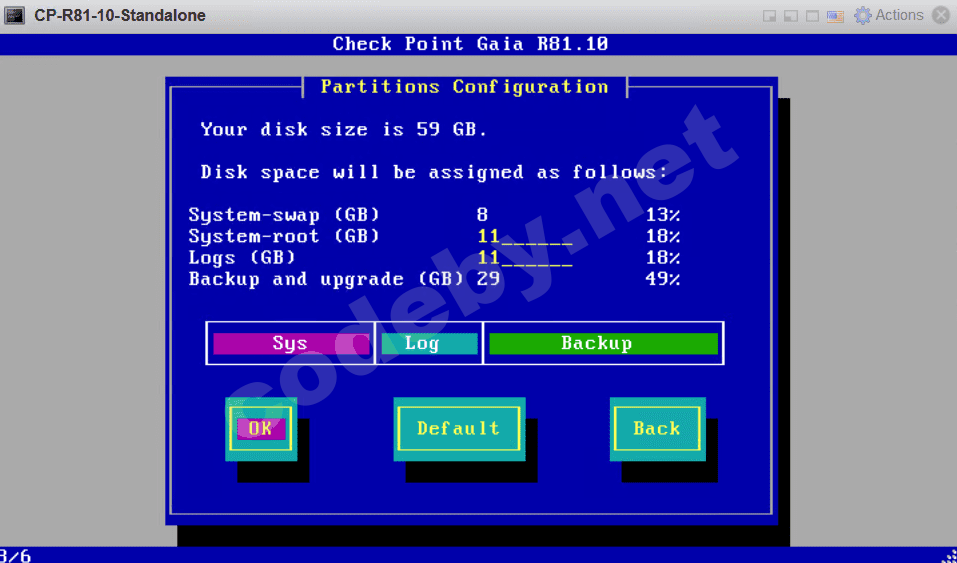Select the full-window console size icon
Screen dimensions: 957x563
tap(812, 16)
